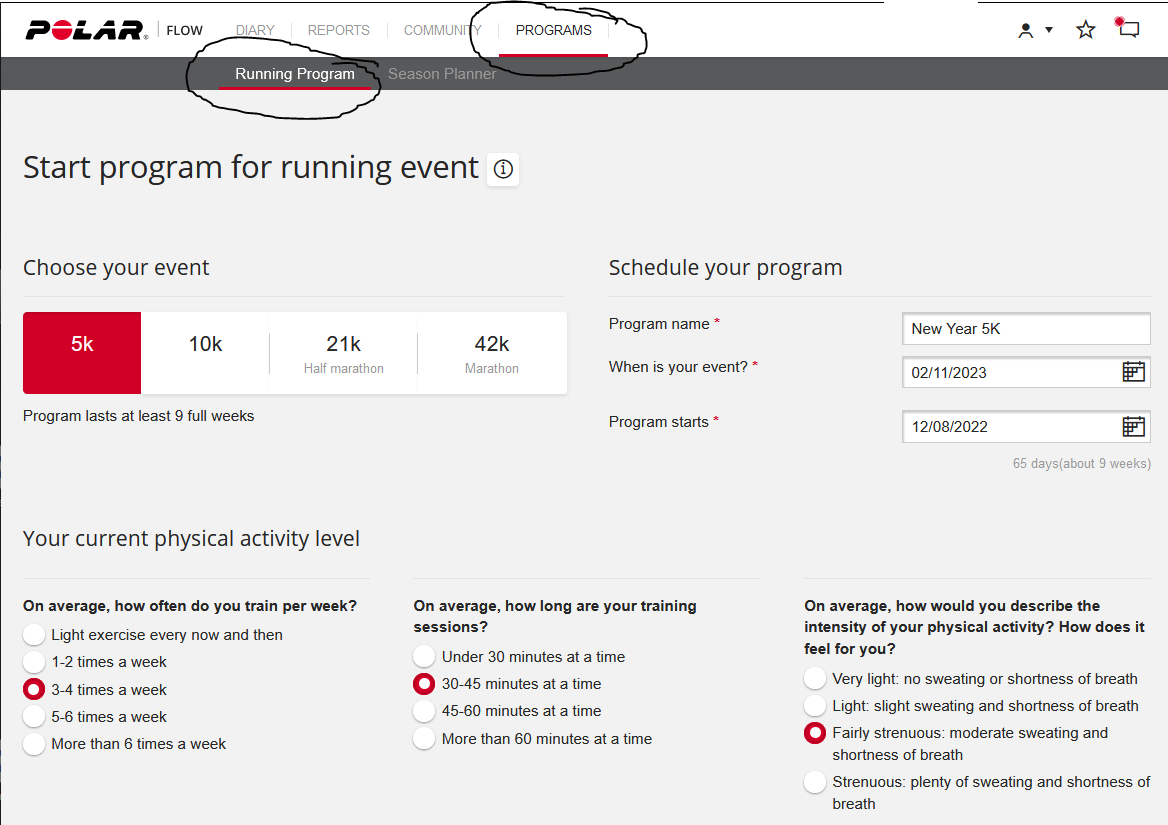Open calendar picker for event date
The image size is (1168, 825).
pos(1133,372)
